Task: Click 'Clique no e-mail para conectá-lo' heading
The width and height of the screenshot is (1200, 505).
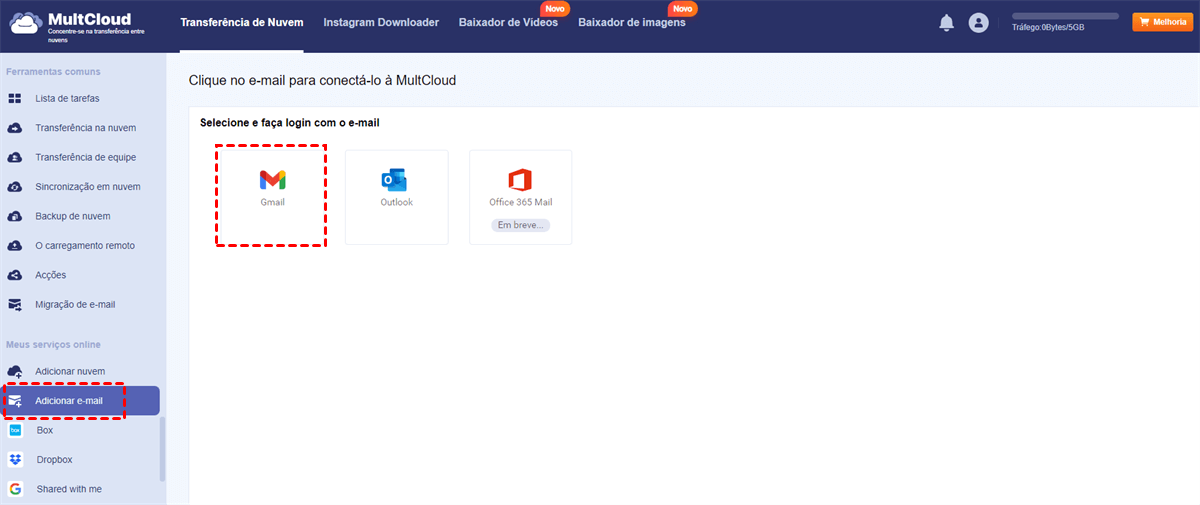Action: point(322,80)
